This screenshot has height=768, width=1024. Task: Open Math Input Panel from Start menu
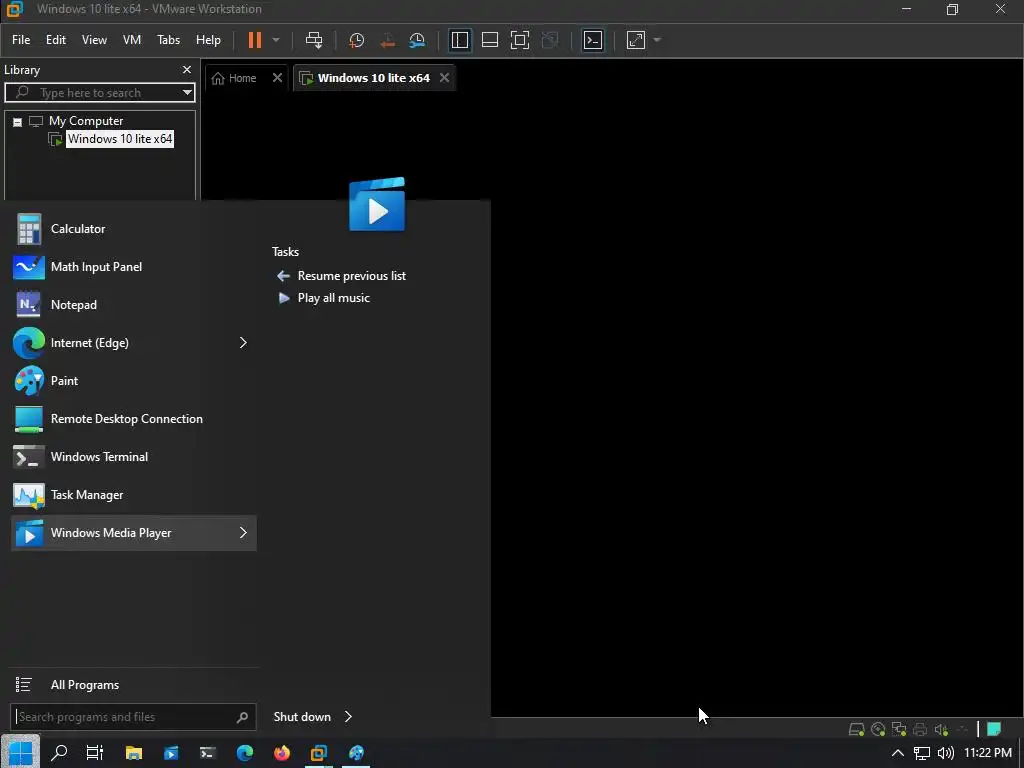coord(133,266)
